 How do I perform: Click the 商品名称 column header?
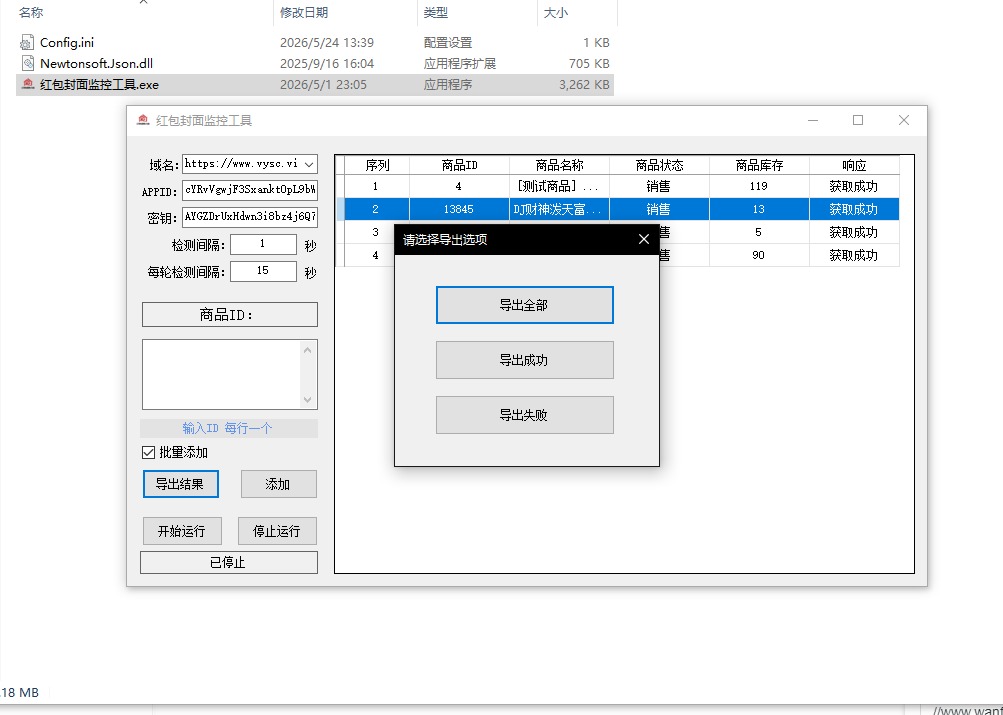click(559, 165)
